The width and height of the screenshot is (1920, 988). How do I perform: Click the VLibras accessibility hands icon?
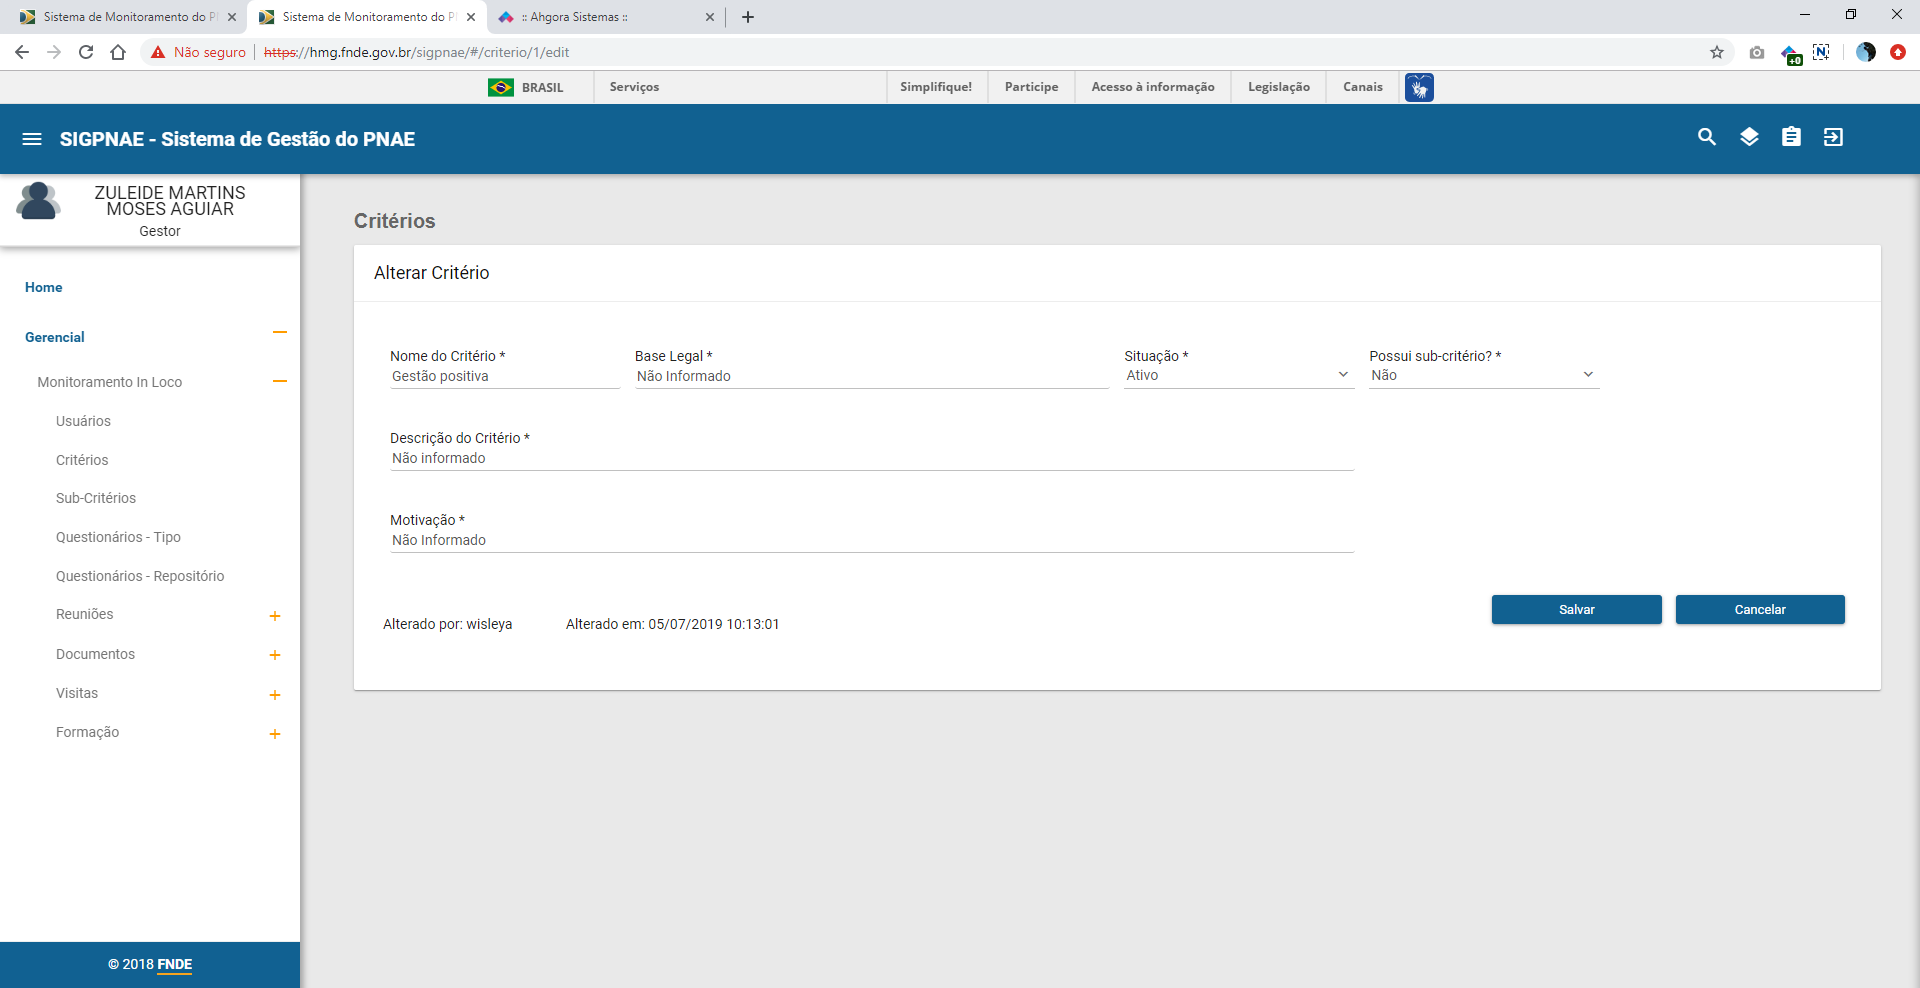1418,88
